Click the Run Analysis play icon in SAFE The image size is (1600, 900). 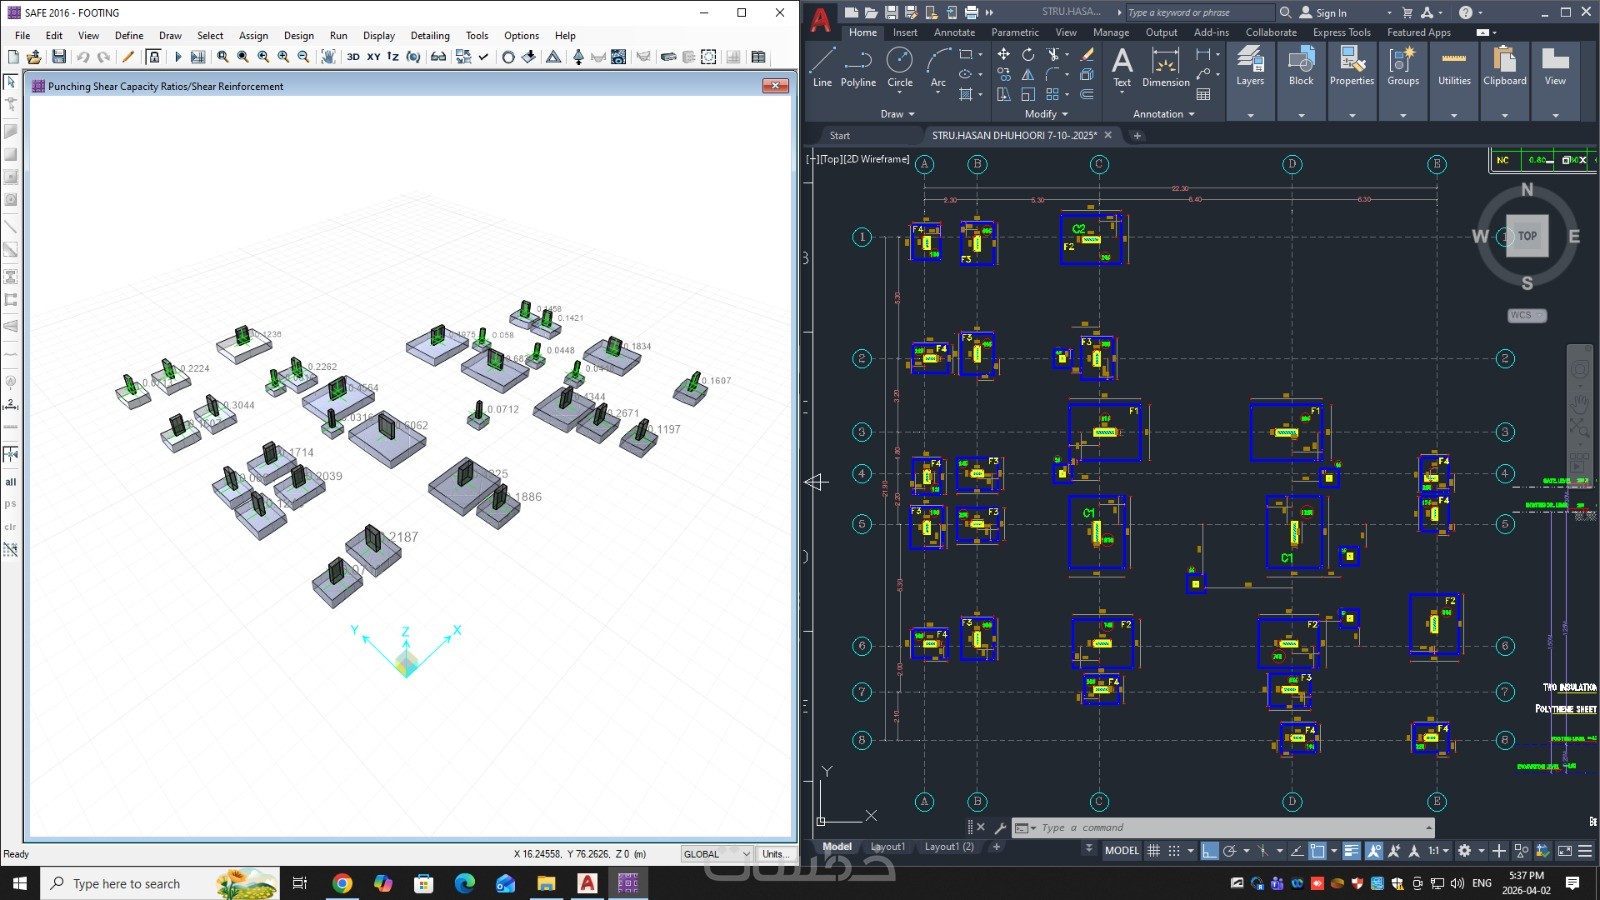(x=178, y=57)
